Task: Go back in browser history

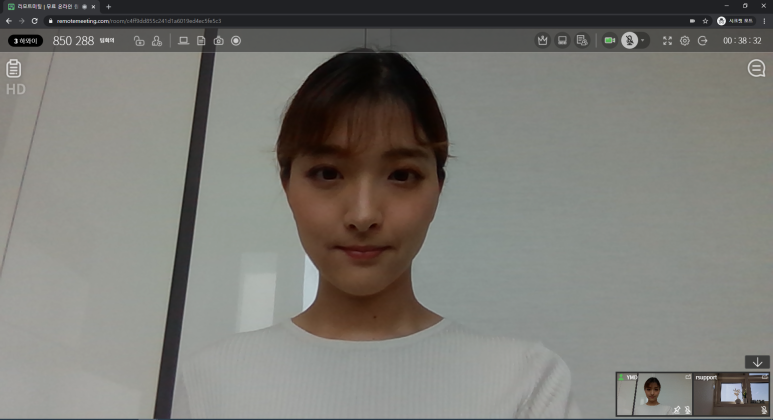Action: pyautogui.click(x=9, y=21)
